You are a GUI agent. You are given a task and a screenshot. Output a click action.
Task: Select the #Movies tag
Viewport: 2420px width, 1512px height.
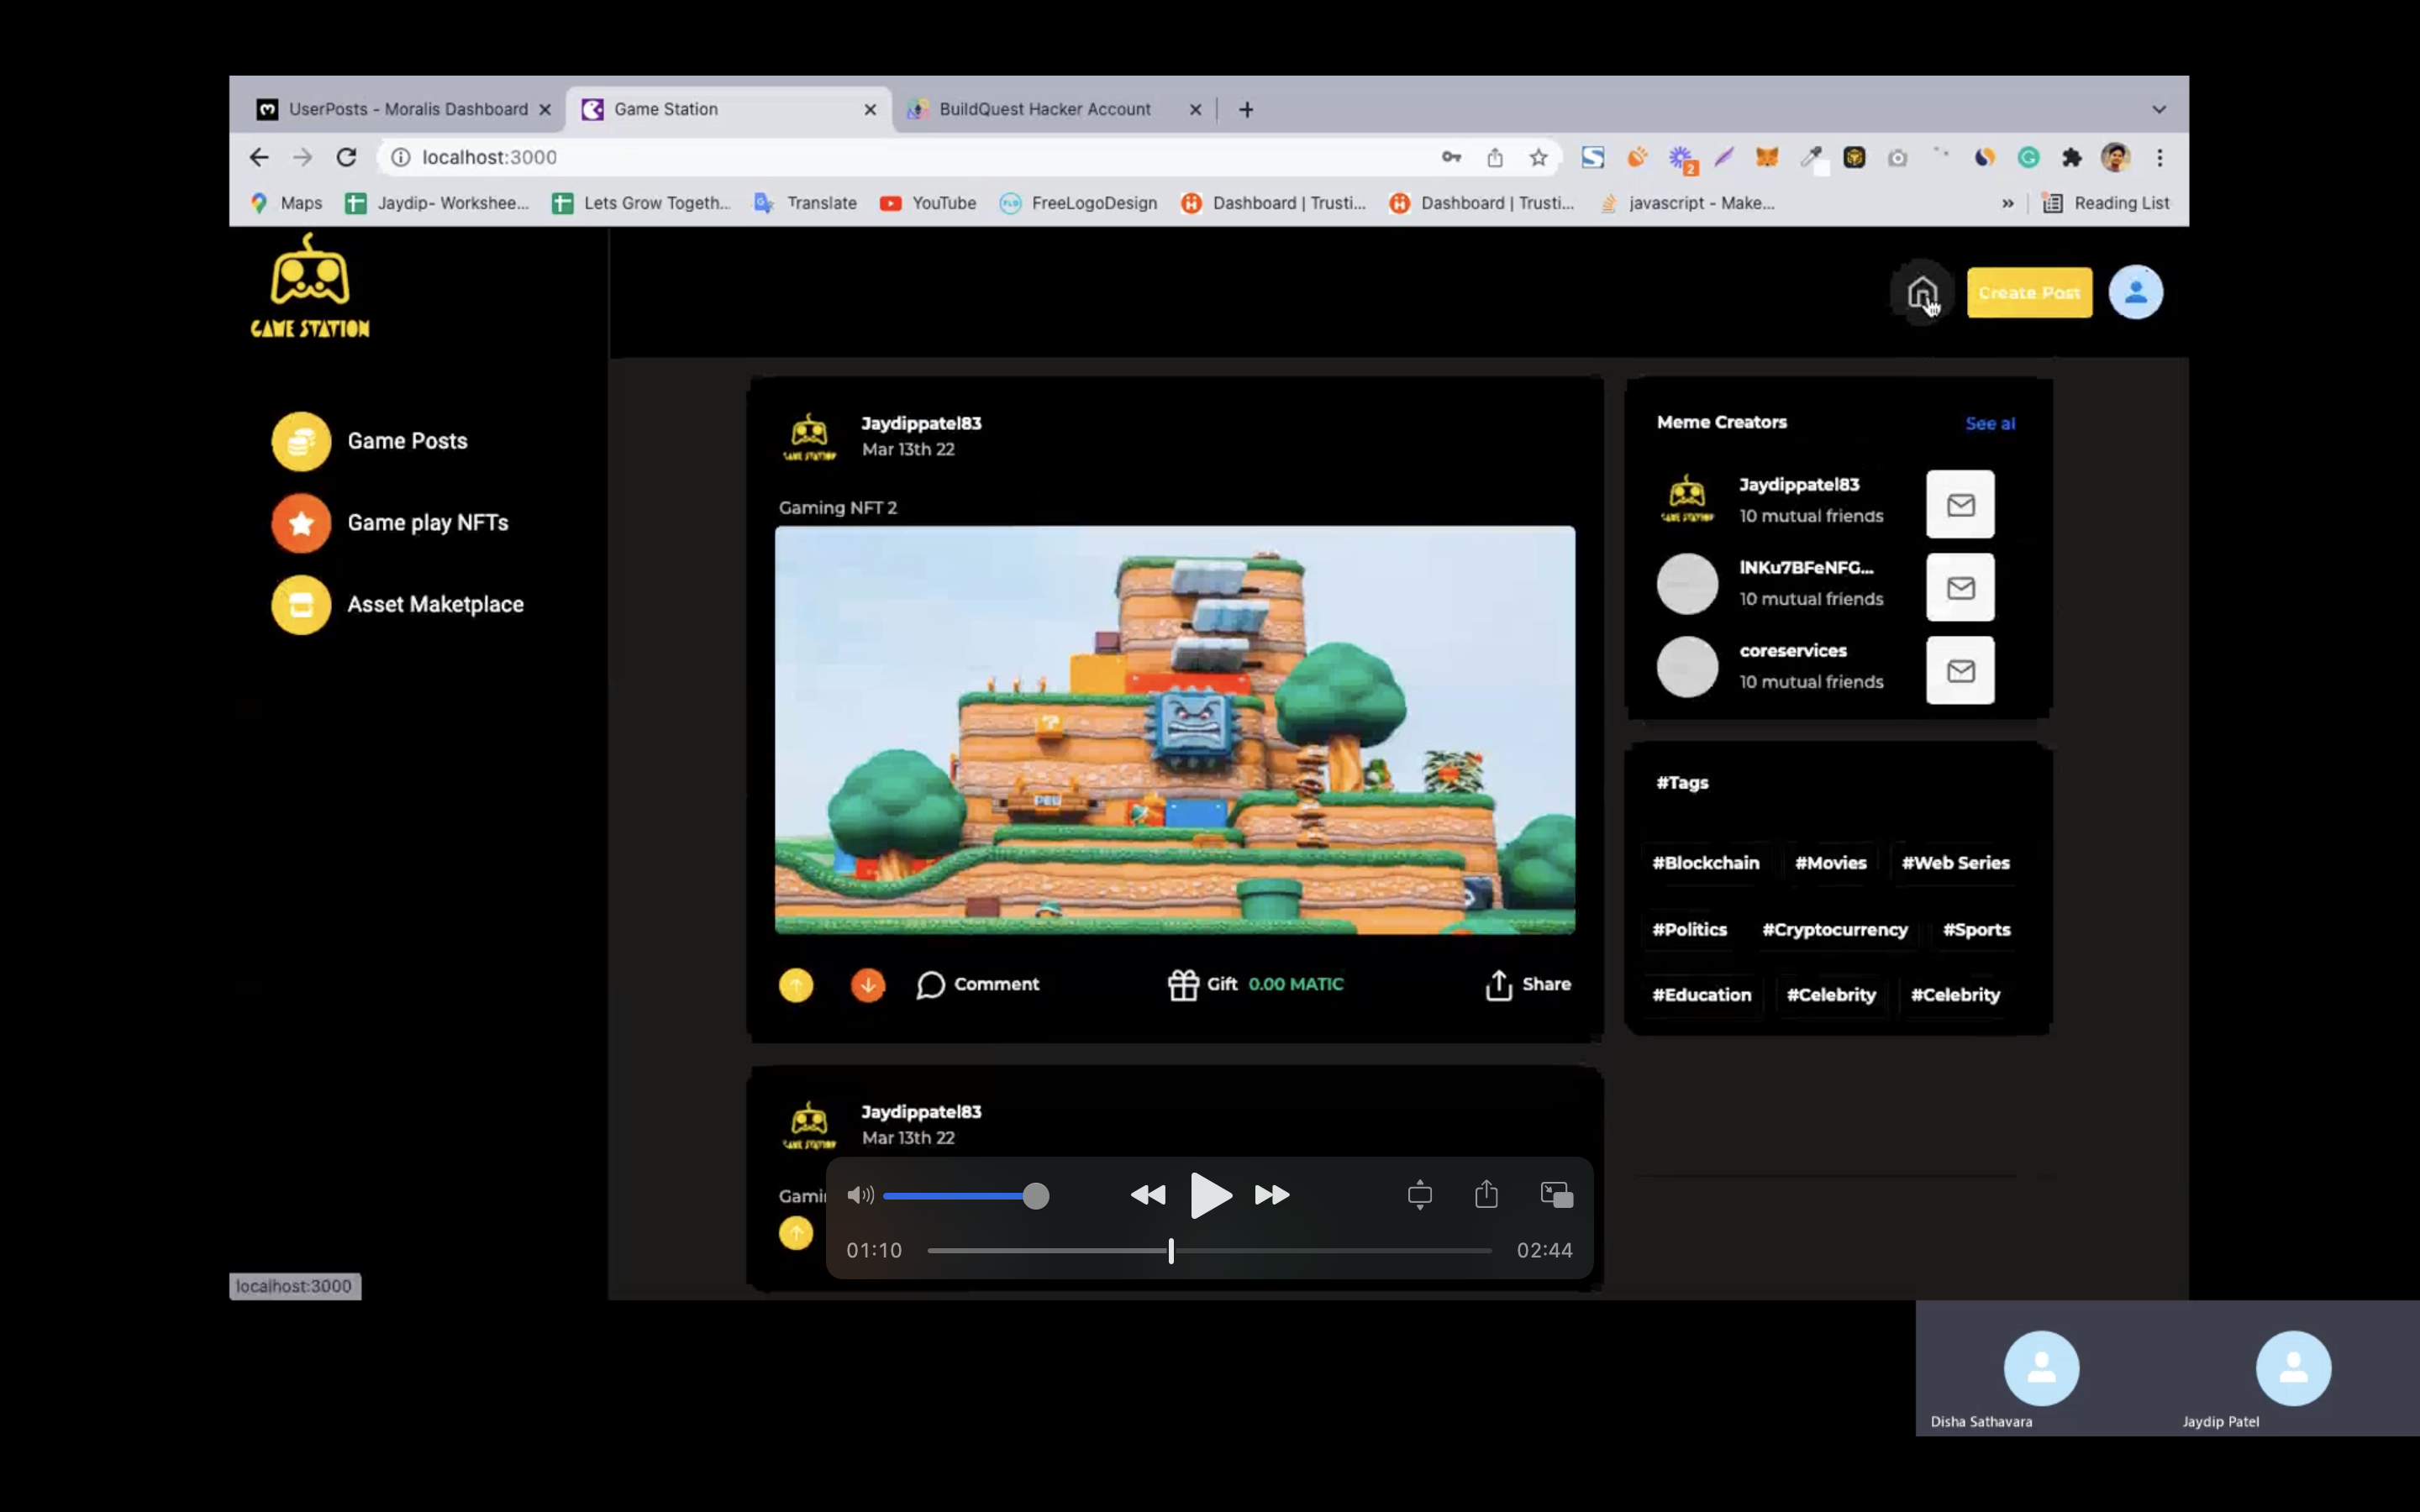[1830, 863]
